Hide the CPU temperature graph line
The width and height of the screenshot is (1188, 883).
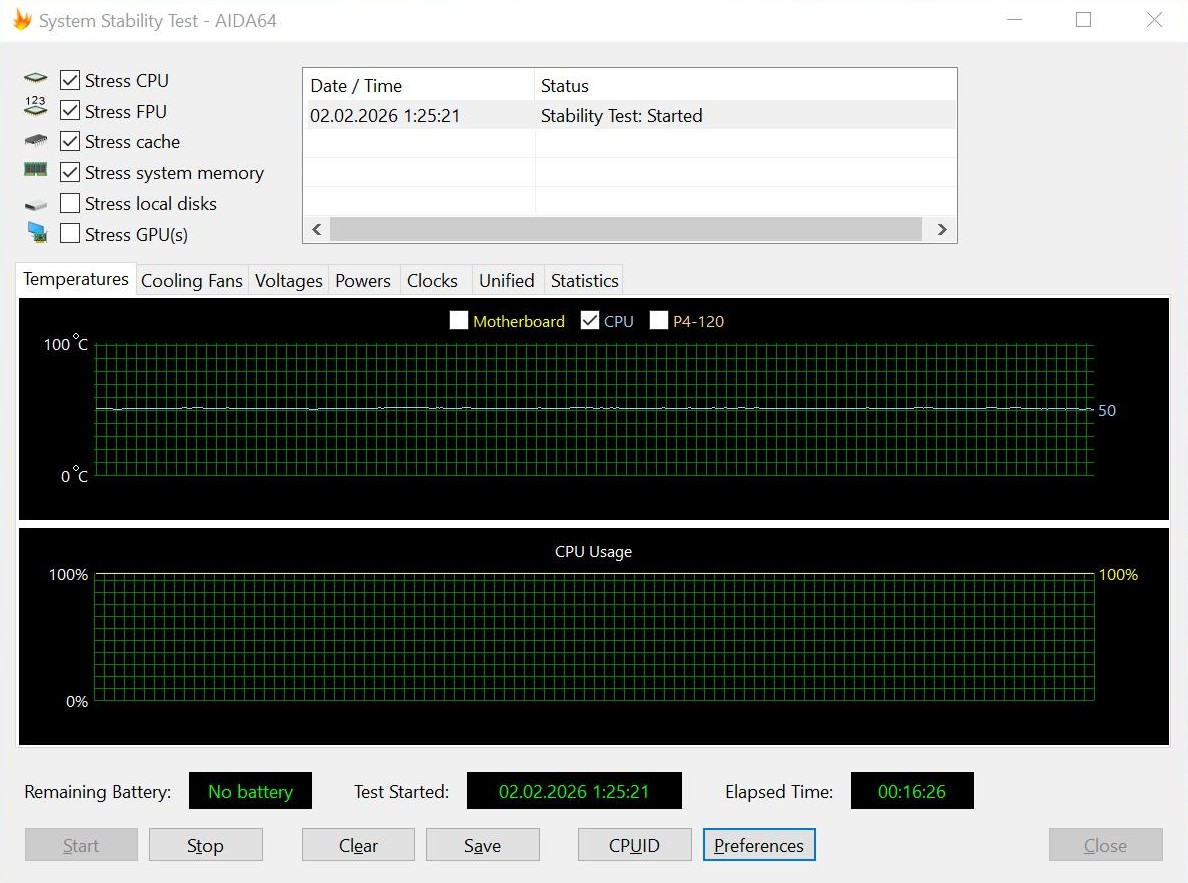589,320
